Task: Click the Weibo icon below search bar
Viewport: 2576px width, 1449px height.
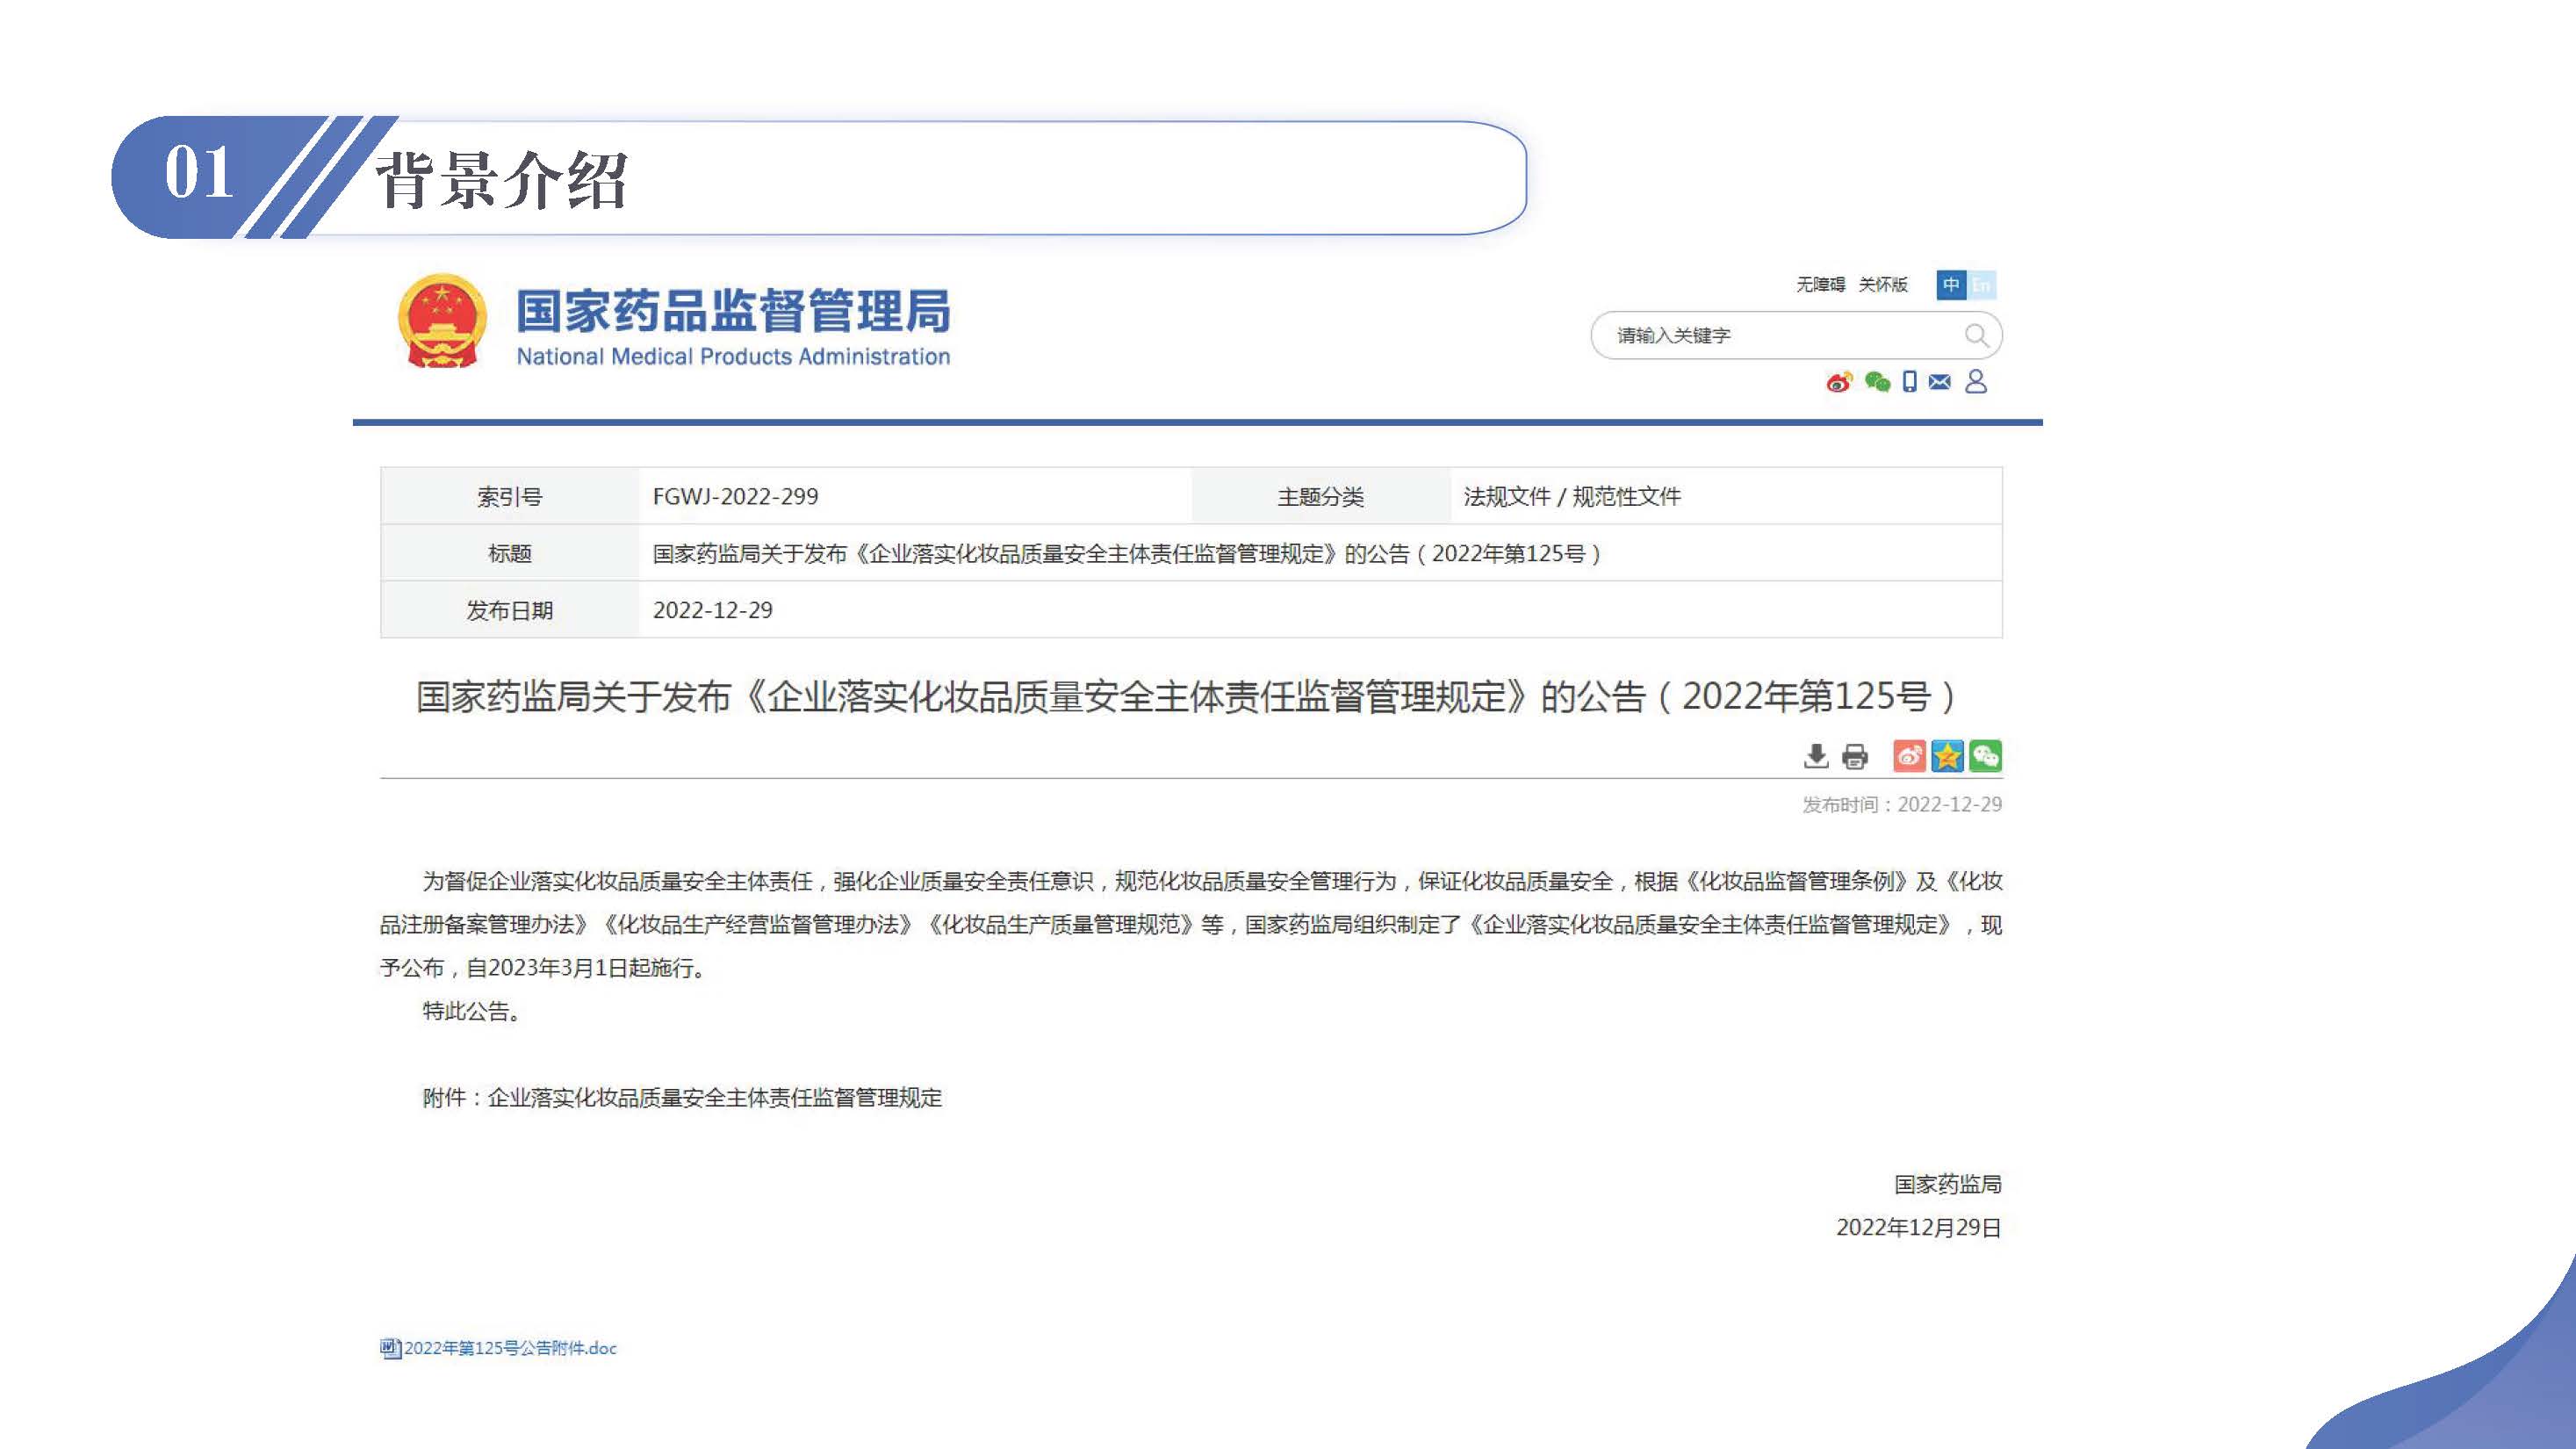Action: (1838, 382)
